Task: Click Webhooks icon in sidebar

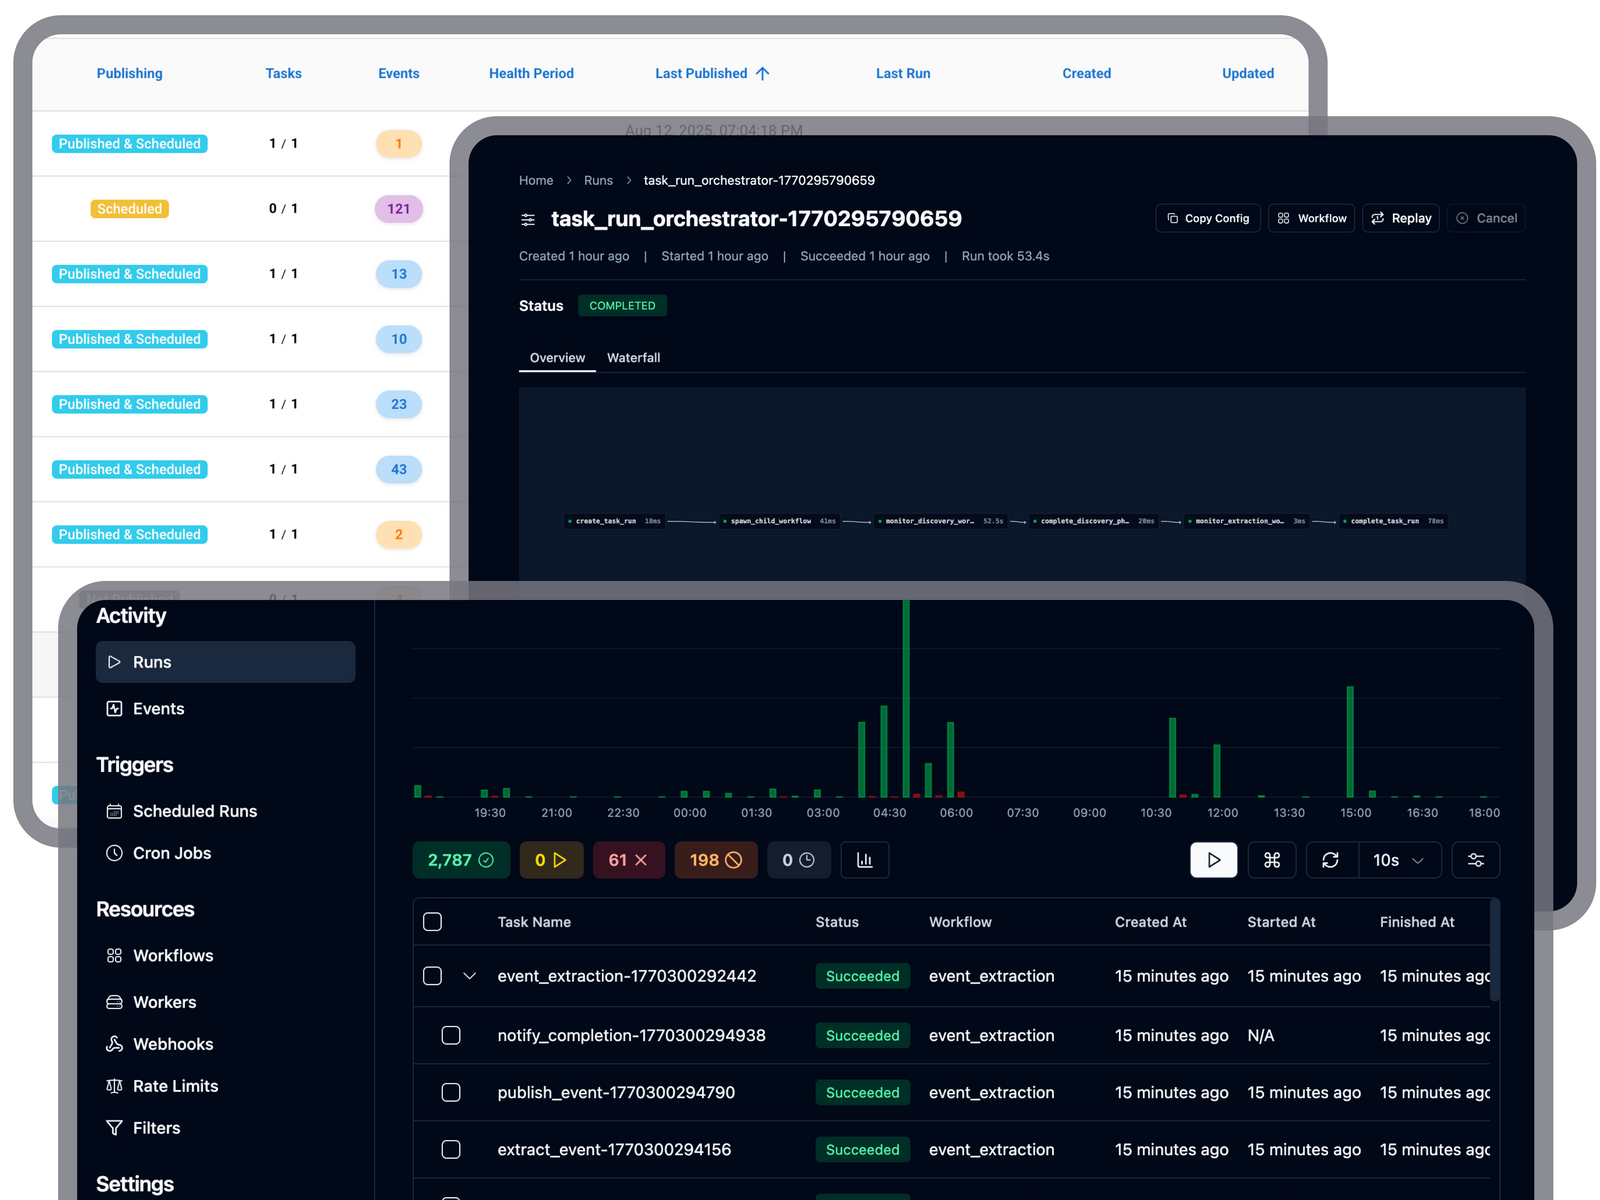Action: tap(114, 1044)
